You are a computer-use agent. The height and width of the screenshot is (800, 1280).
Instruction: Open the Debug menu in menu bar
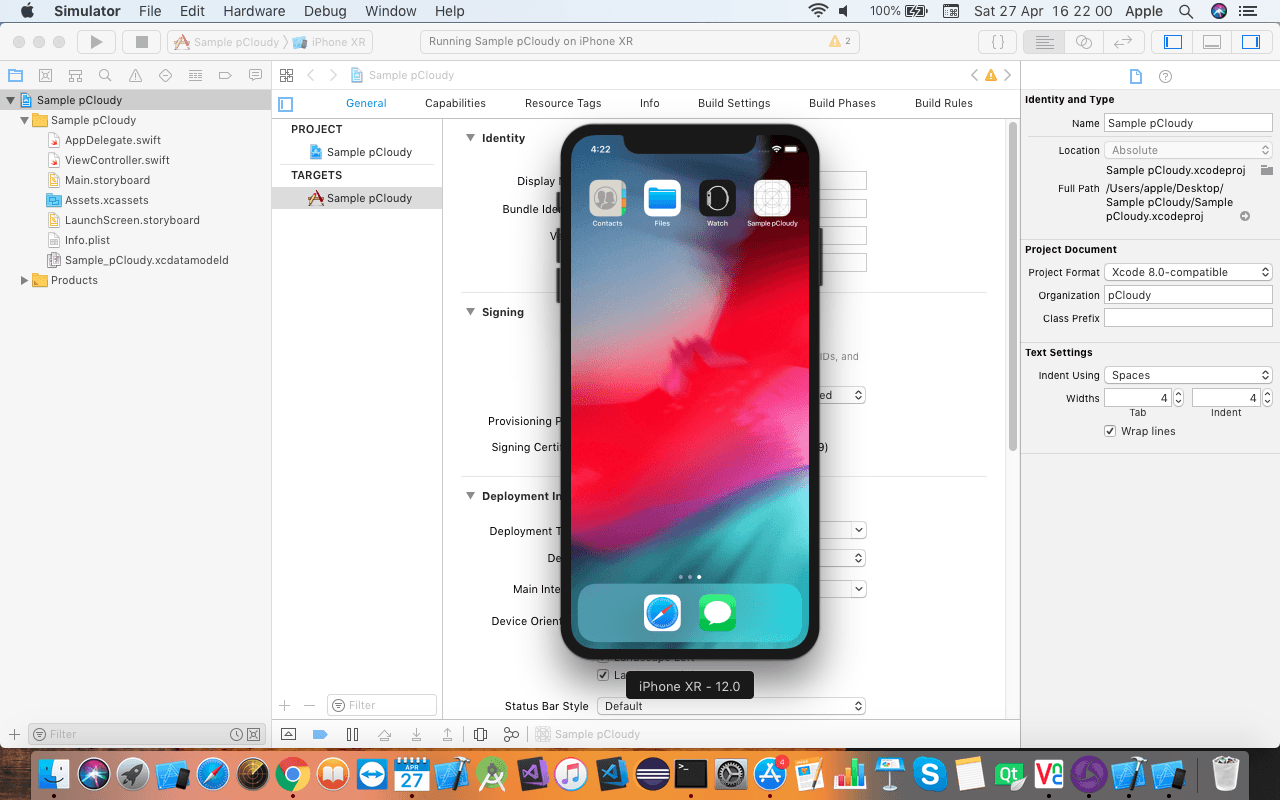[x=325, y=11]
